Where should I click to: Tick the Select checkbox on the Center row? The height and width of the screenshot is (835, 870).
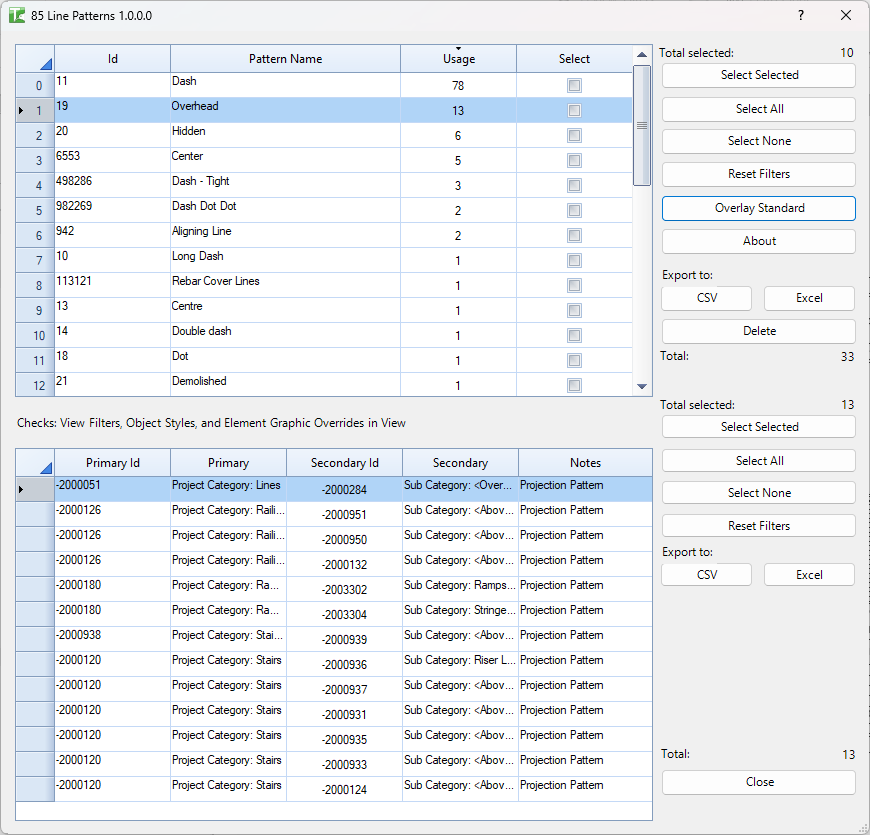pos(574,160)
